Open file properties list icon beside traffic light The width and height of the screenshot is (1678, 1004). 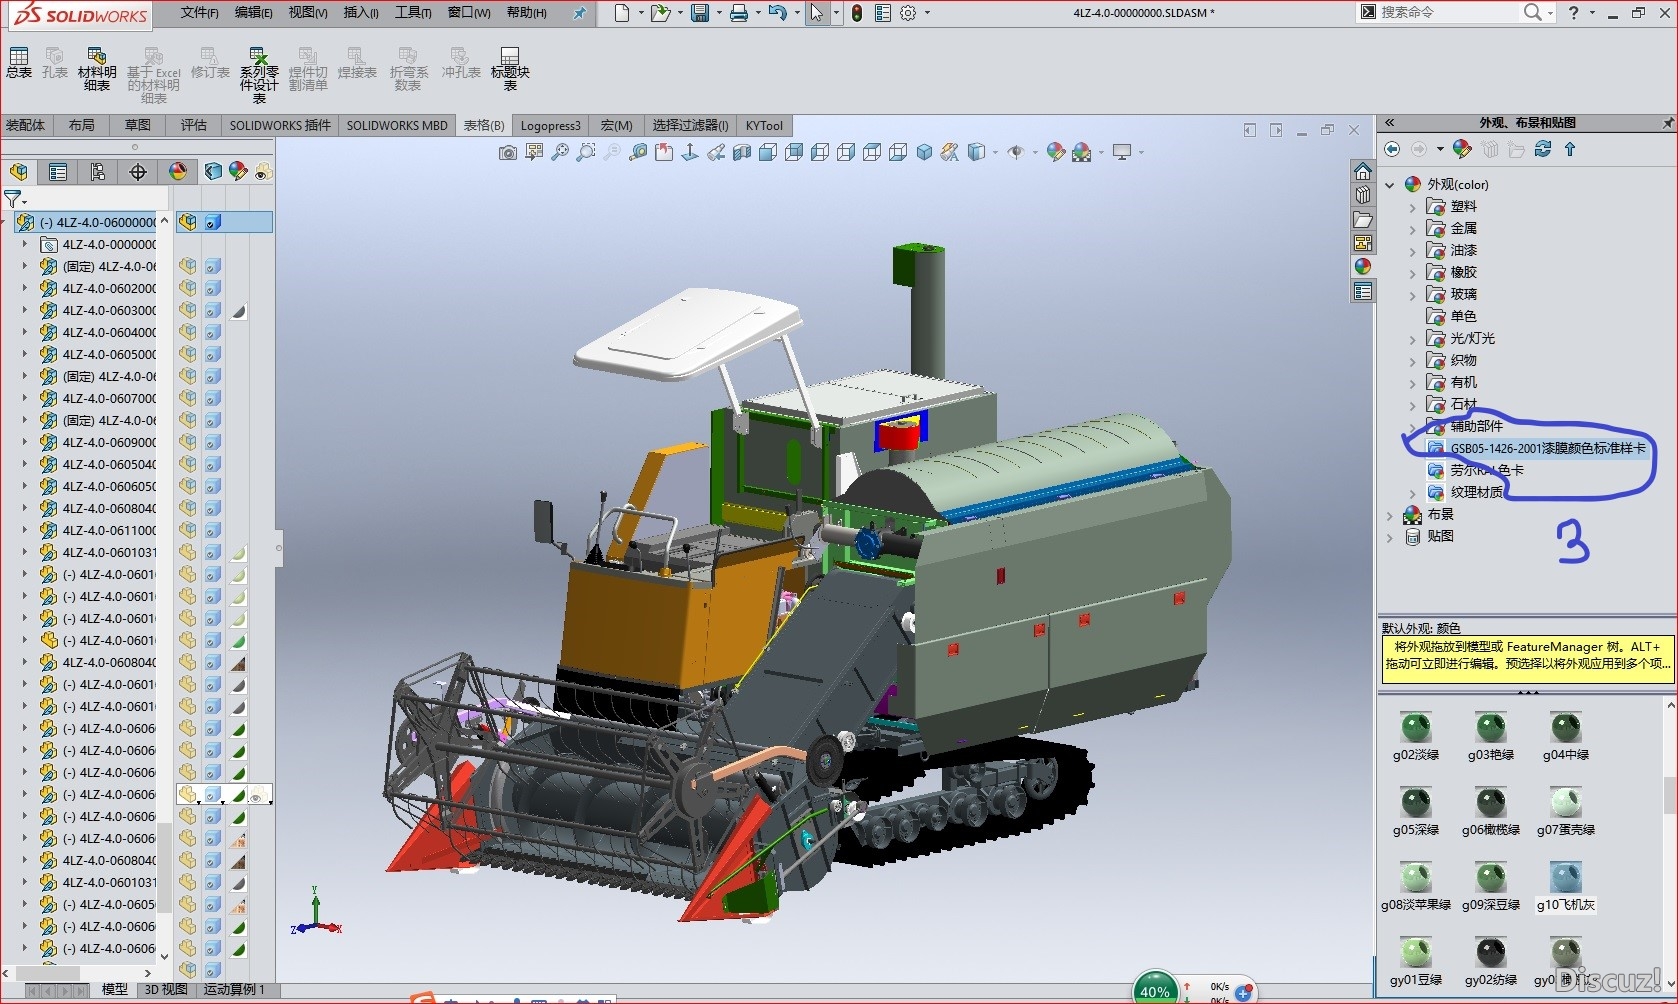[x=882, y=13]
